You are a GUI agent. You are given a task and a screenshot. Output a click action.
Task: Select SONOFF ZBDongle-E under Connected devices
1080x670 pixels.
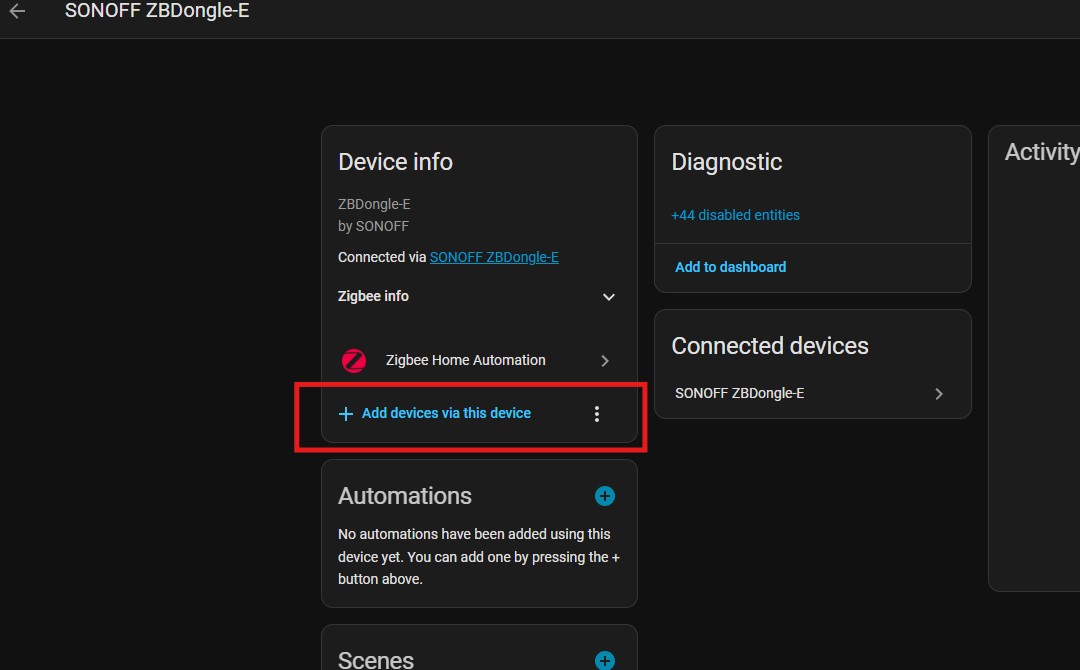pyautogui.click(x=740, y=394)
